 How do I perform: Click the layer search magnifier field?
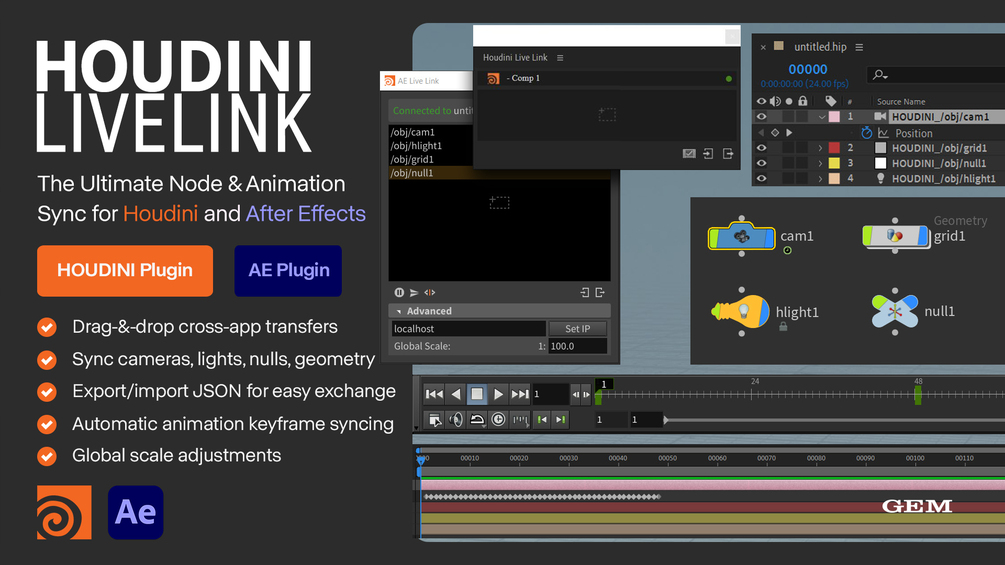[x=936, y=75]
